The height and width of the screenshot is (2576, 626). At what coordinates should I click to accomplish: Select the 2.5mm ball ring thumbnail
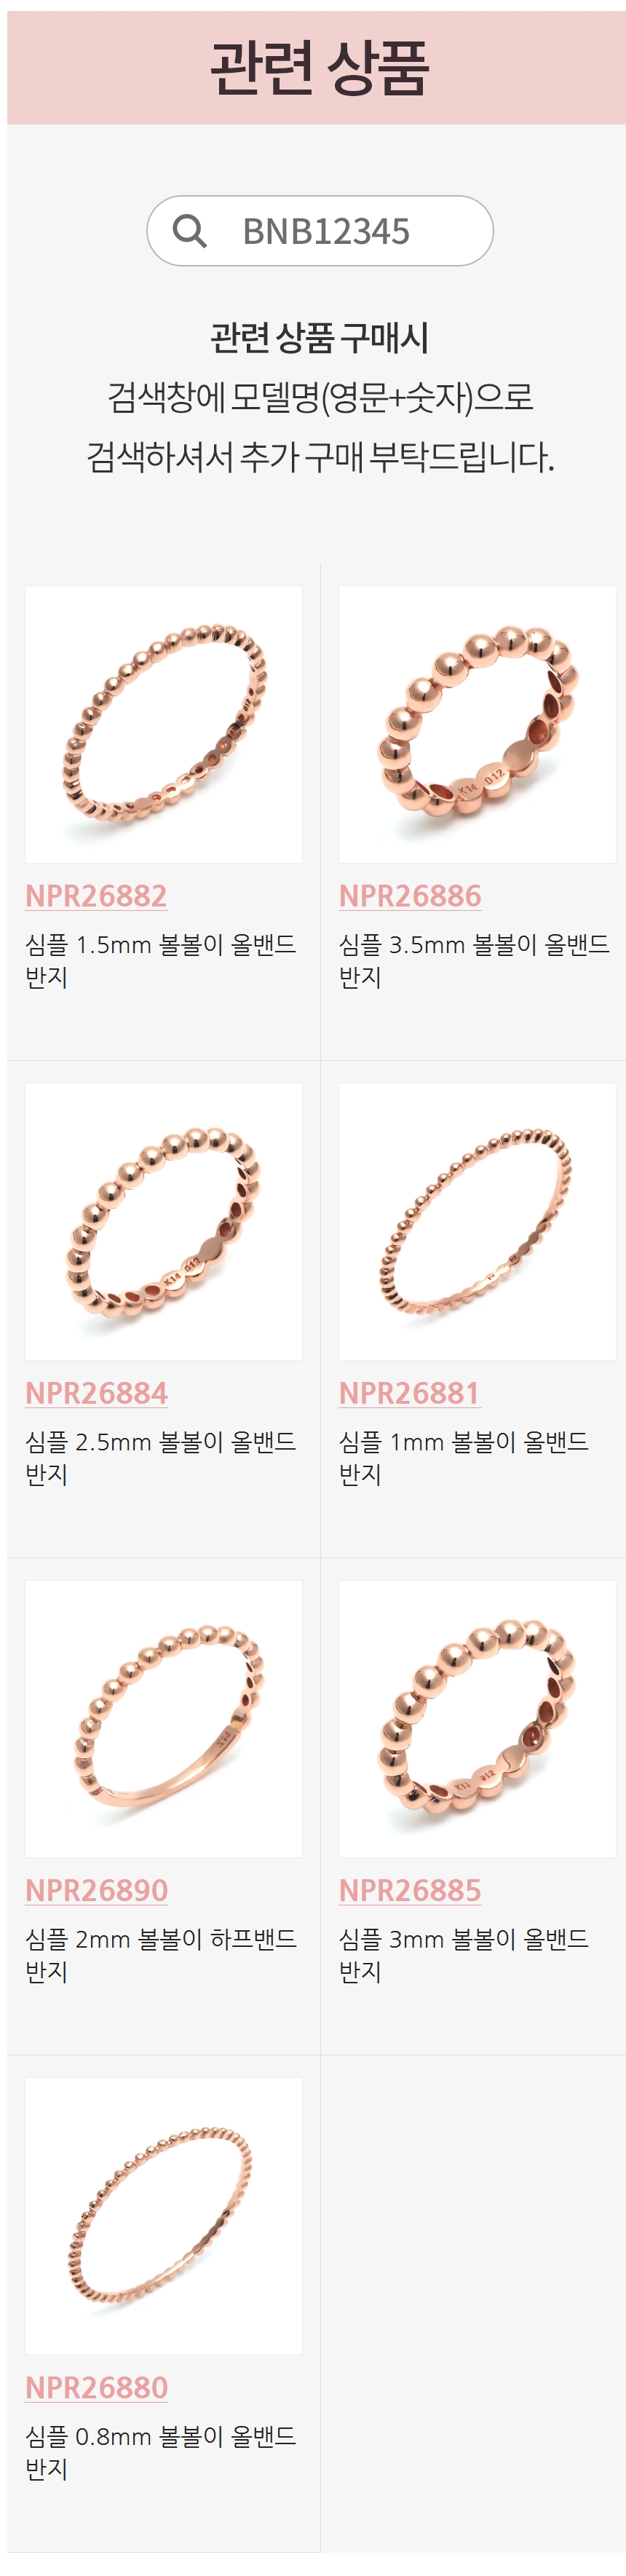pos(164,1221)
